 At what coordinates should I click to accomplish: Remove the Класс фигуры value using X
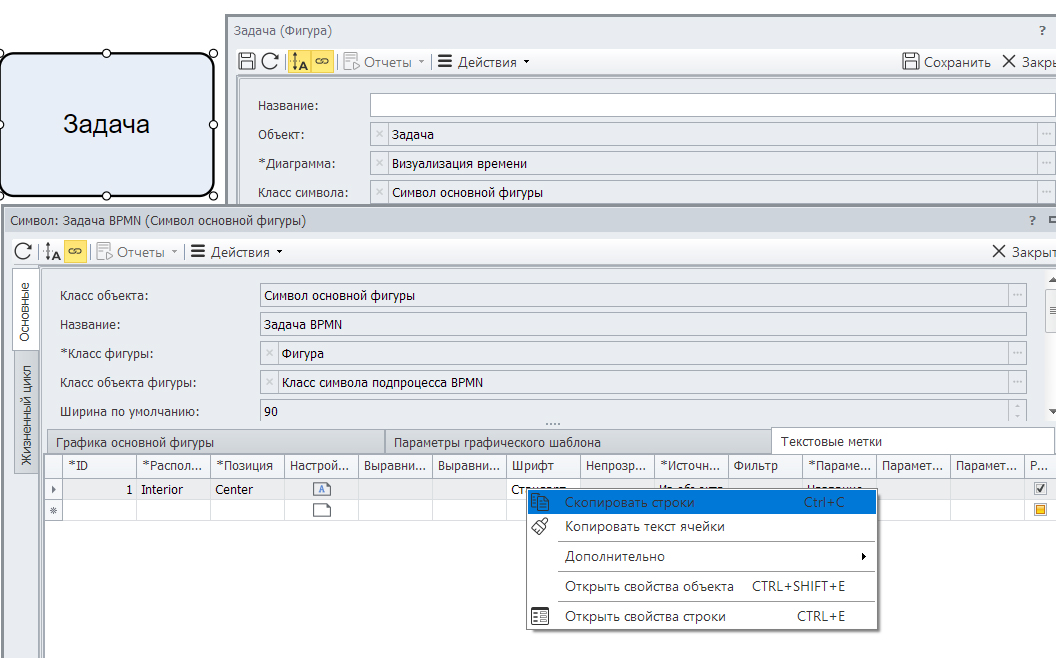point(269,353)
